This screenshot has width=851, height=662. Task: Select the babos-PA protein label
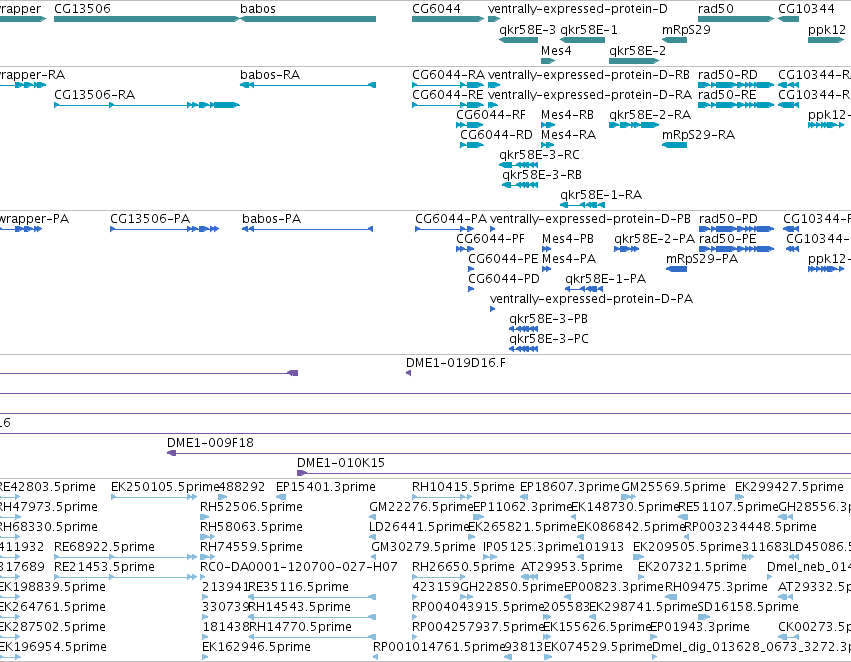point(271,219)
